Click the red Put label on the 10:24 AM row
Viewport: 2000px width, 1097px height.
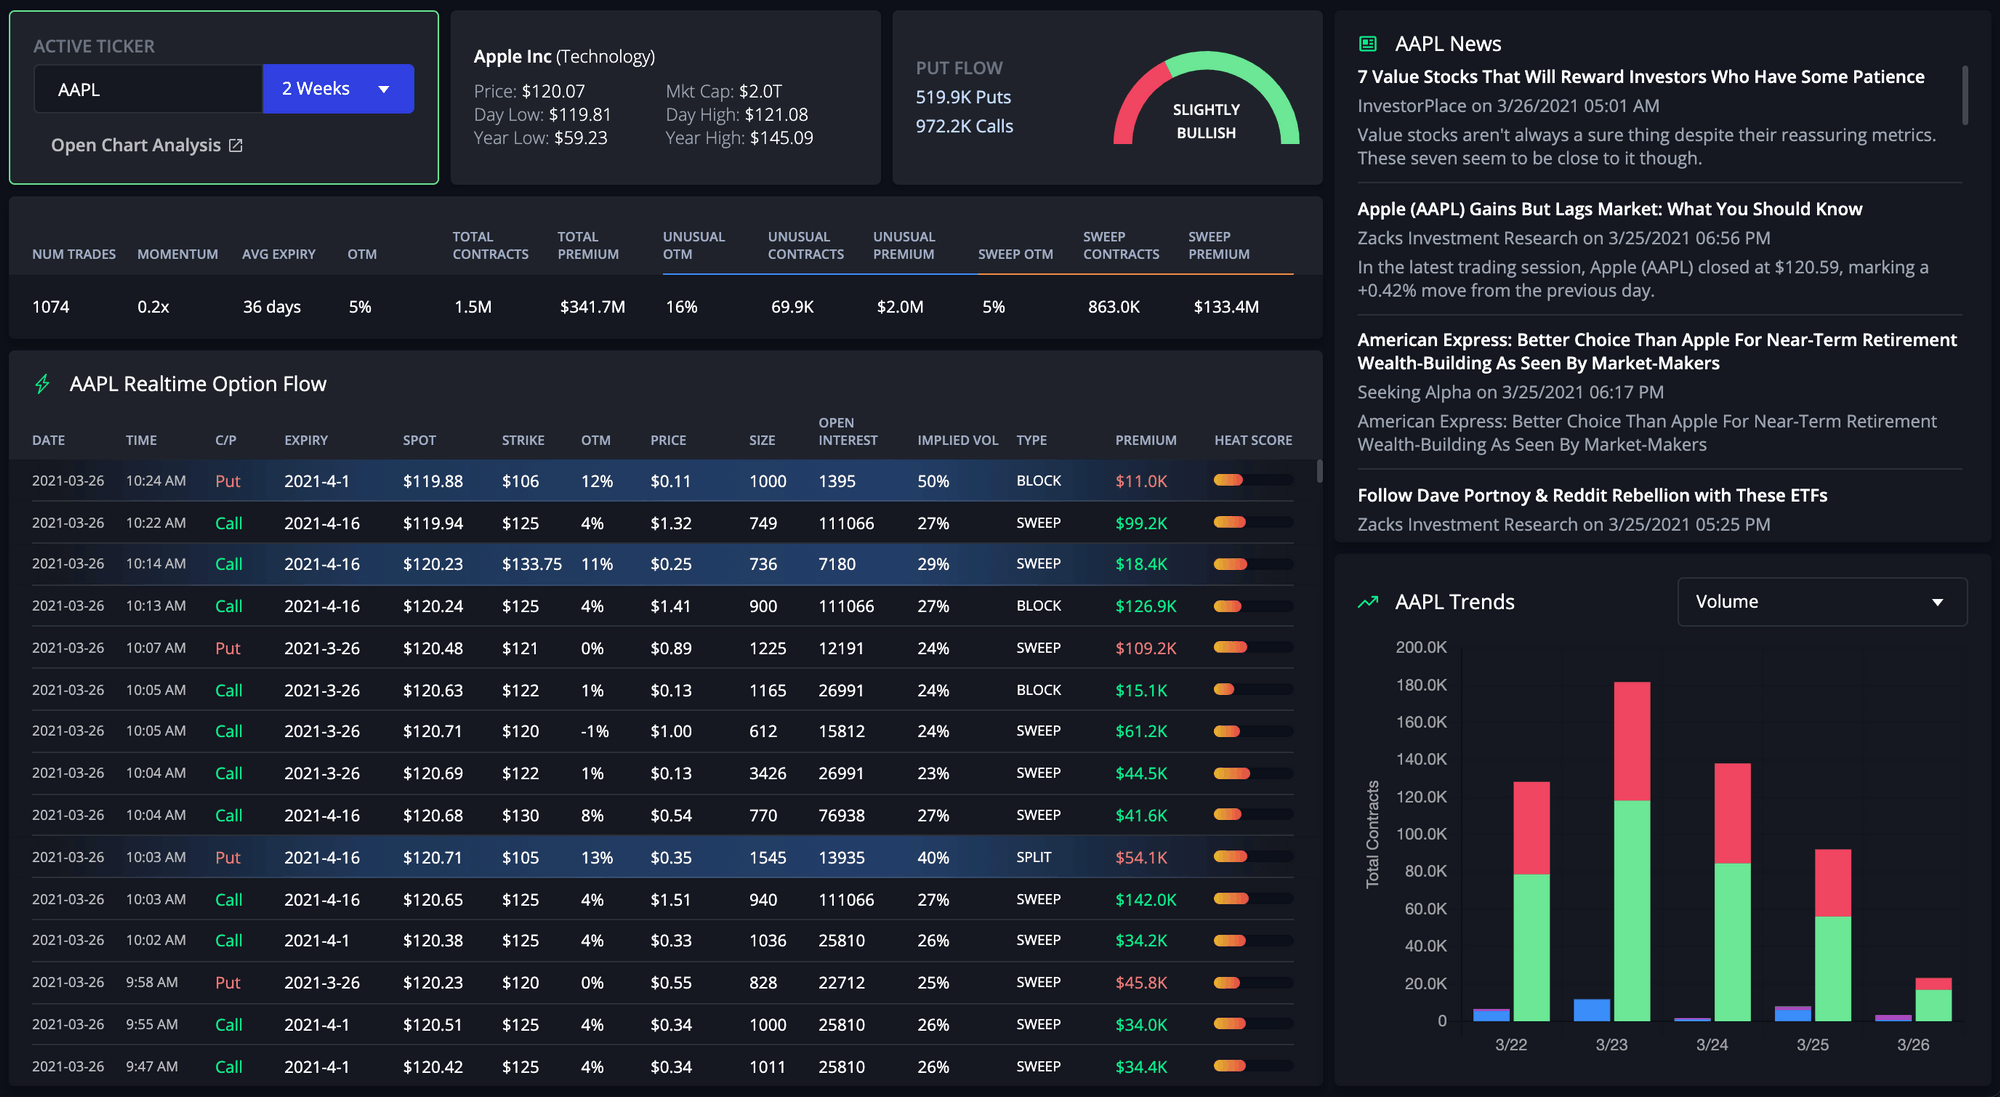pos(228,481)
